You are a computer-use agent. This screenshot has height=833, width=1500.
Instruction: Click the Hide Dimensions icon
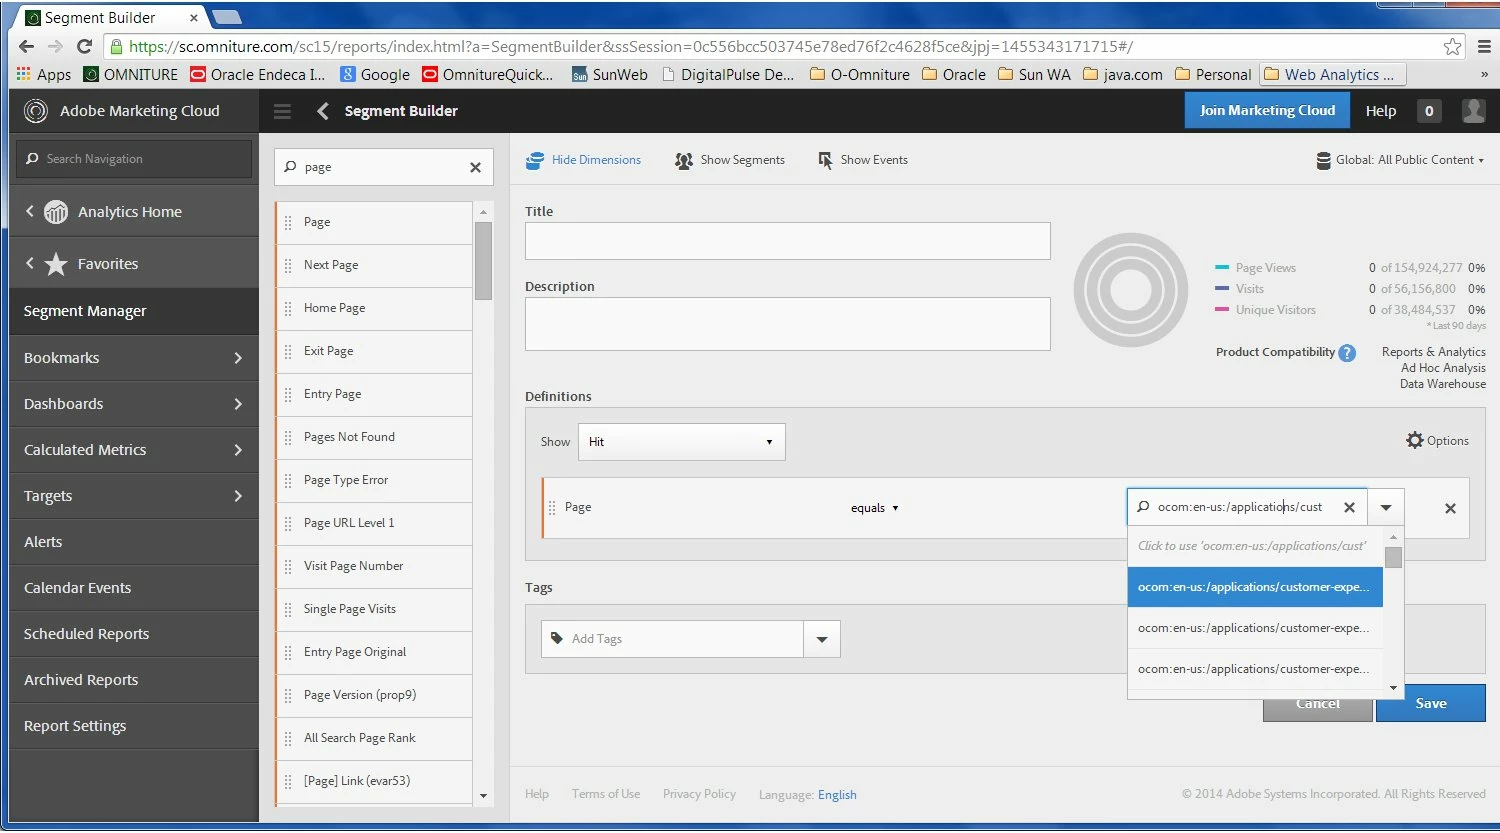coord(535,160)
